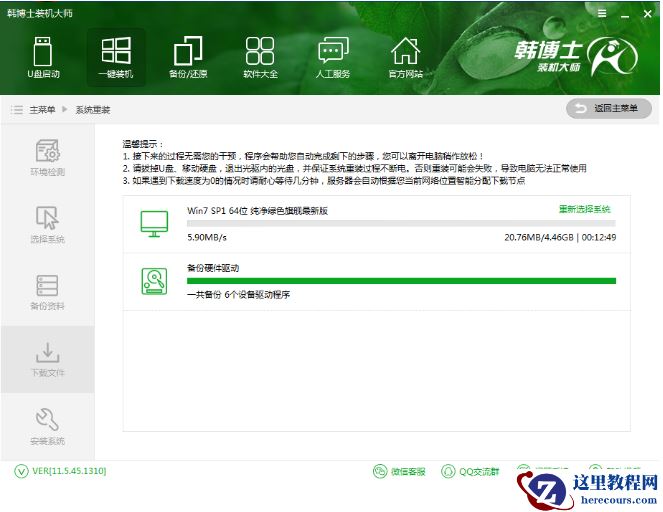Open the 官方网站 home icon
This screenshot has height=512, width=663.
click(x=405, y=51)
